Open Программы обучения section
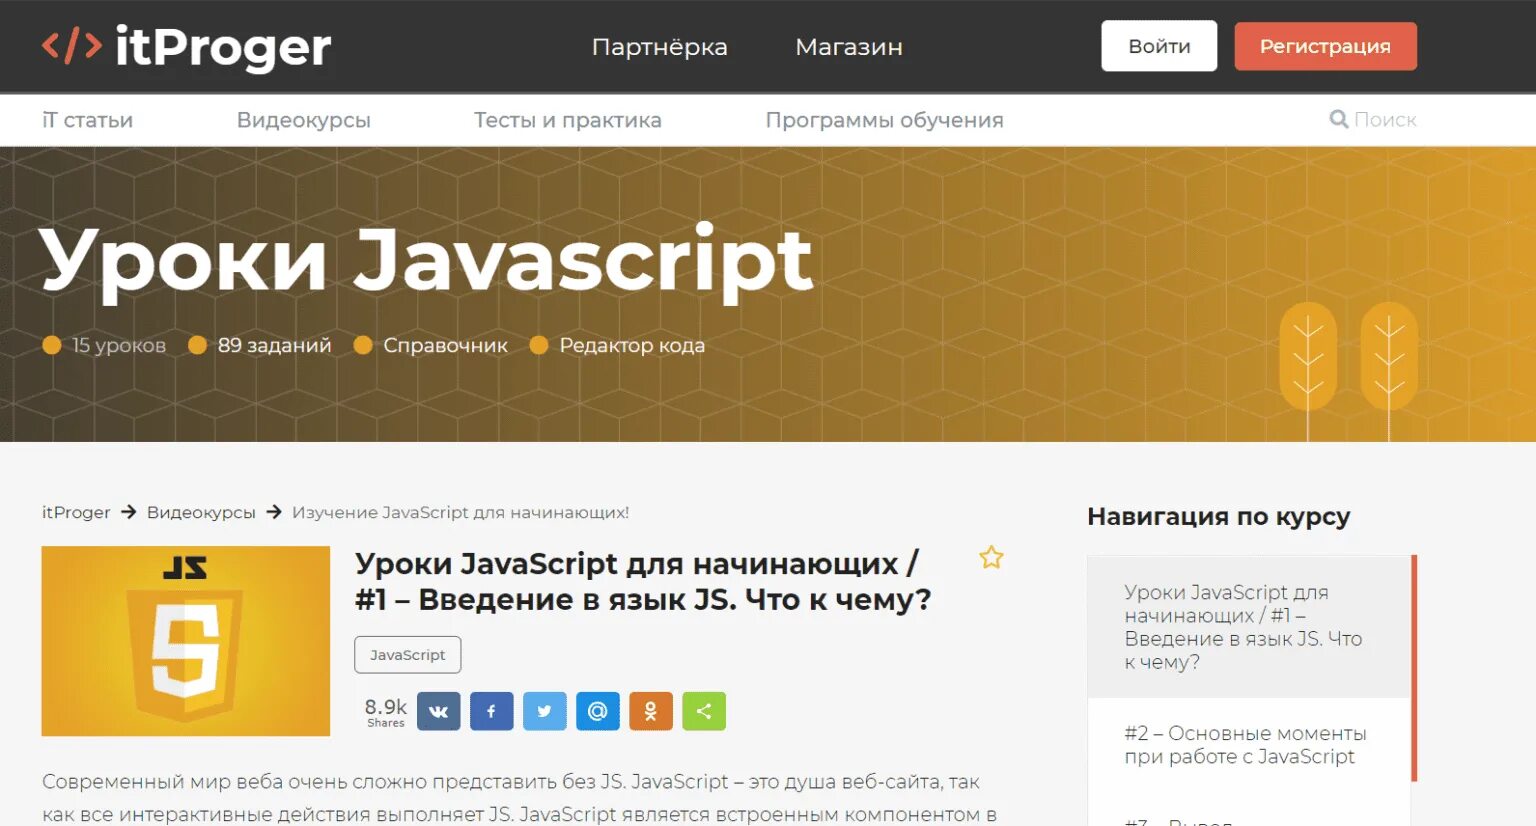Image resolution: width=1536 pixels, height=826 pixels. pos(884,120)
